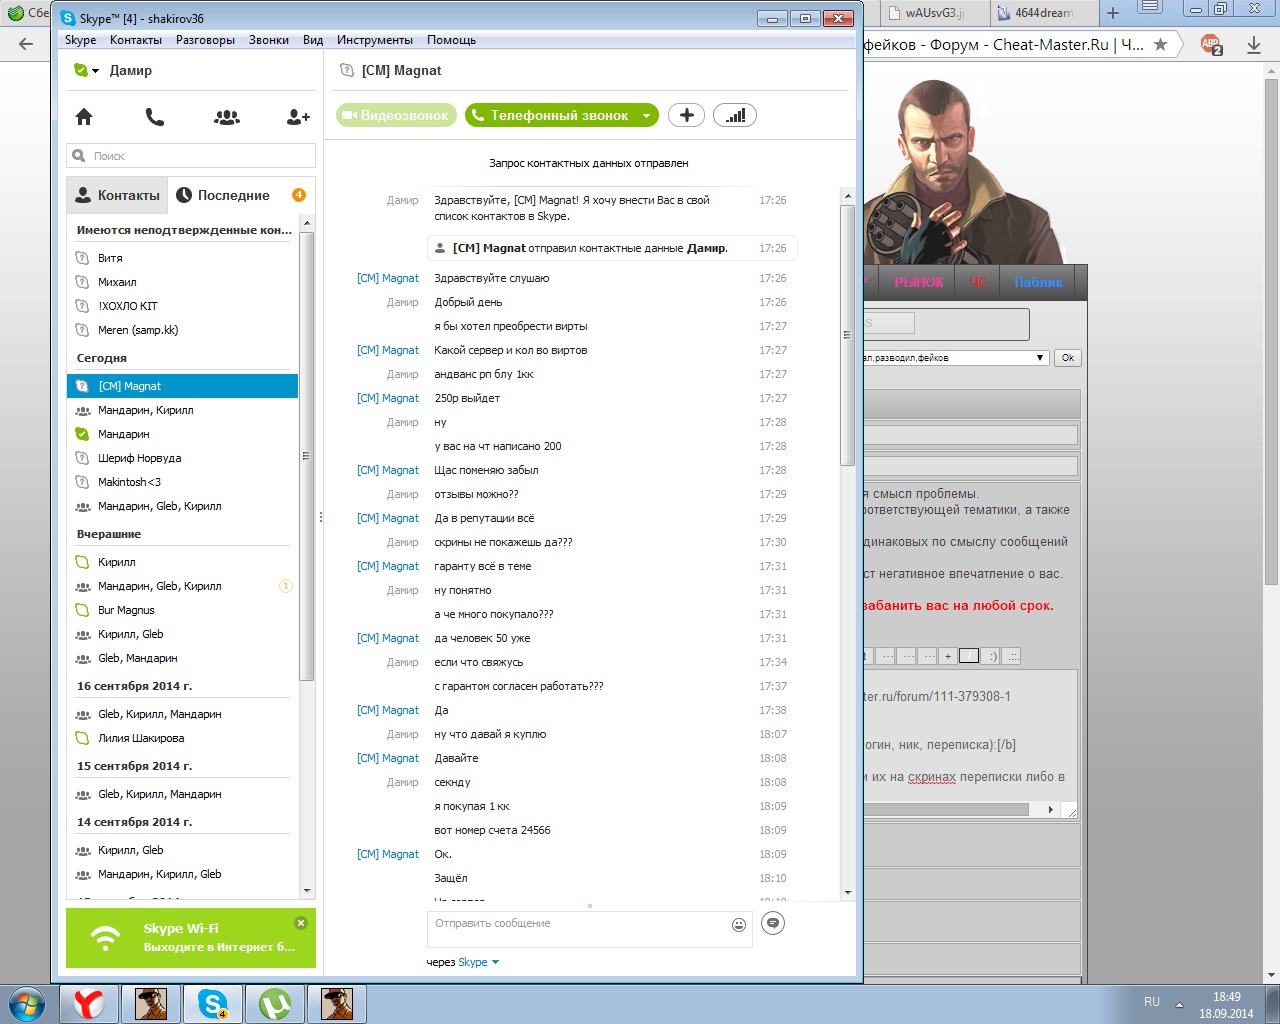Open the Разговоры menu
This screenshot has height=1024, width=1280.
[205, 40]
